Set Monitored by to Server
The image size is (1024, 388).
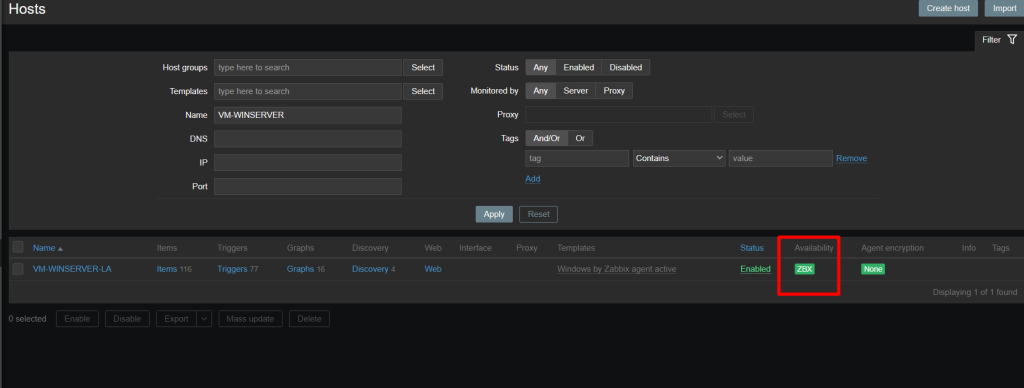[x=576, y=91]
